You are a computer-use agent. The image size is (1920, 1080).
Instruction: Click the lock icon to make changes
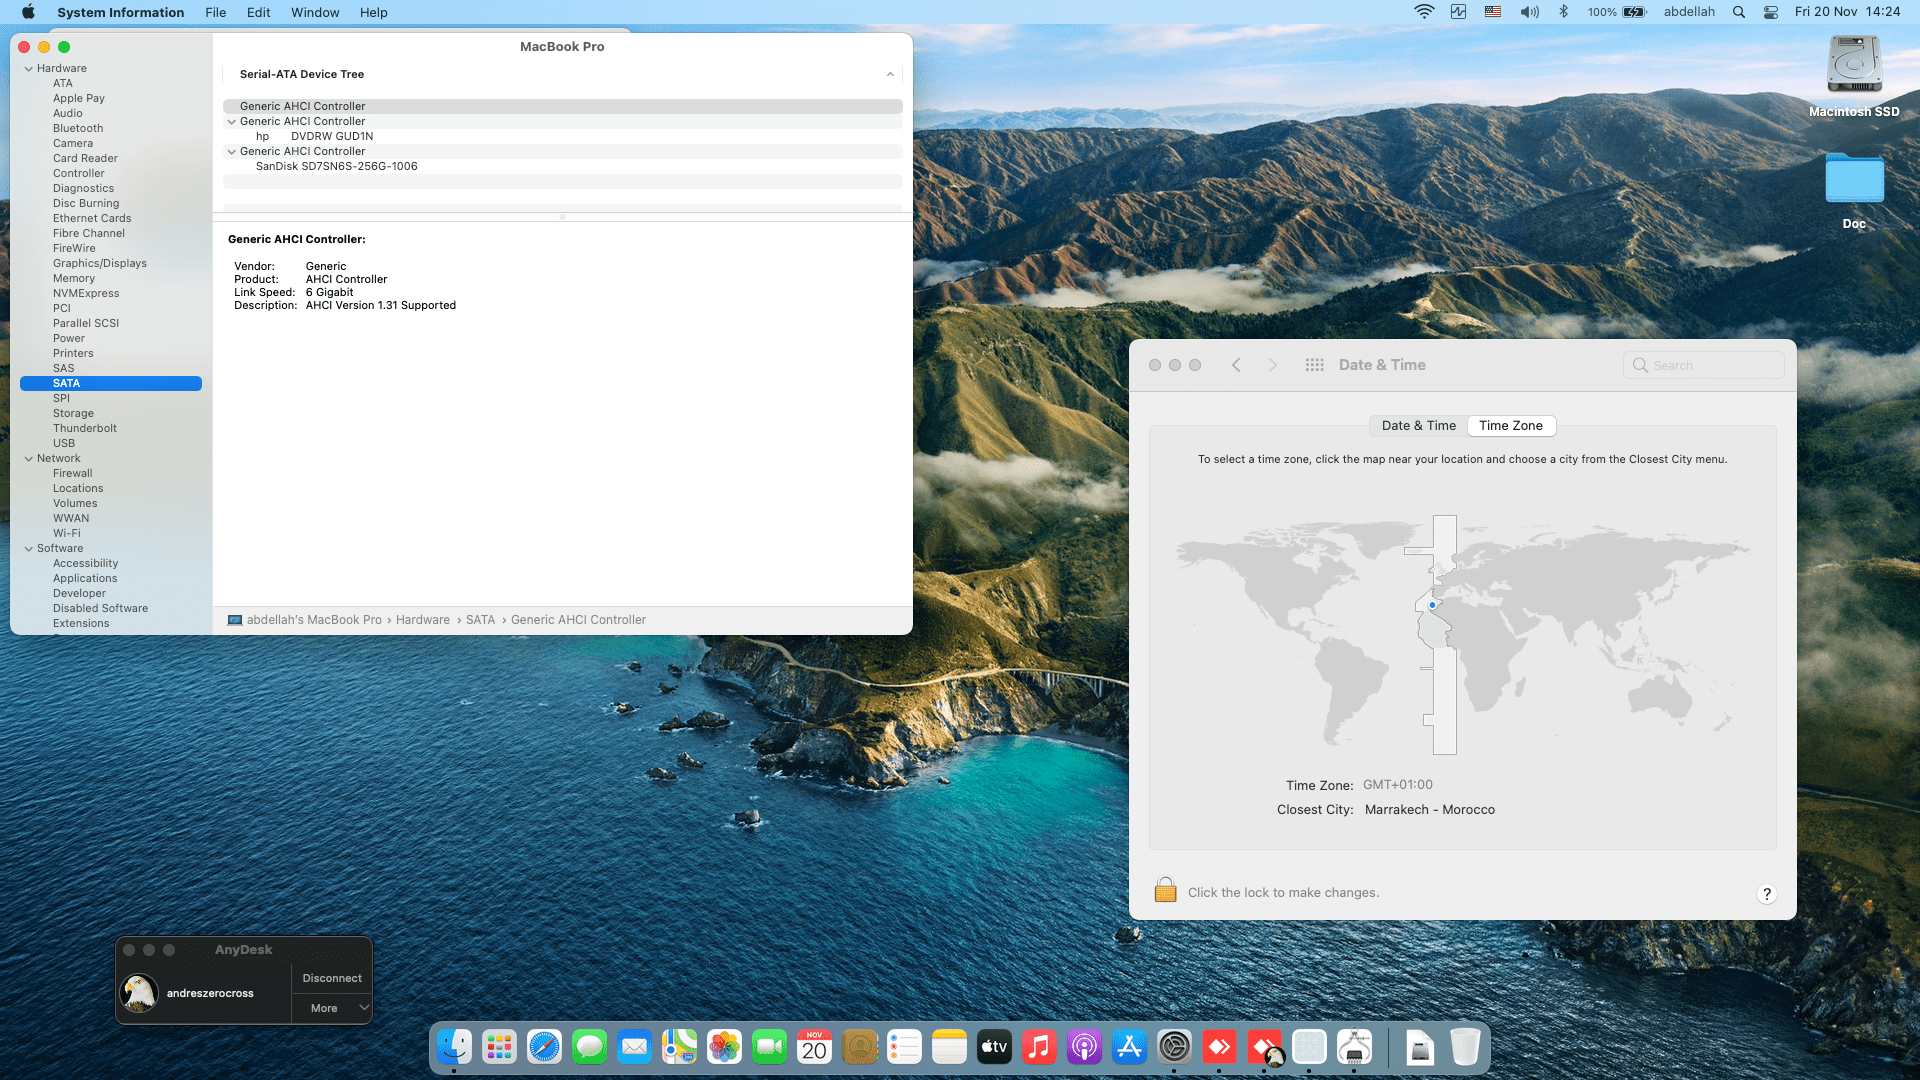coord(1165,890)
